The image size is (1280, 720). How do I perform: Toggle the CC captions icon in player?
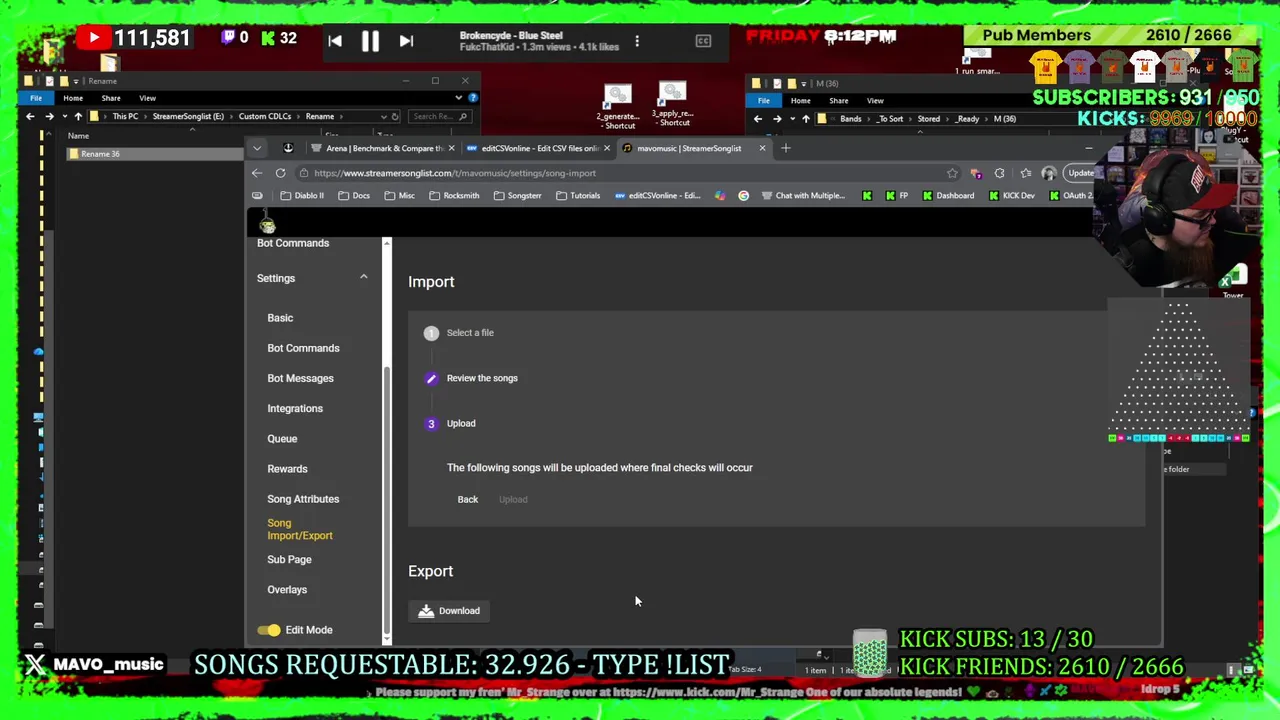pos(703,41)
